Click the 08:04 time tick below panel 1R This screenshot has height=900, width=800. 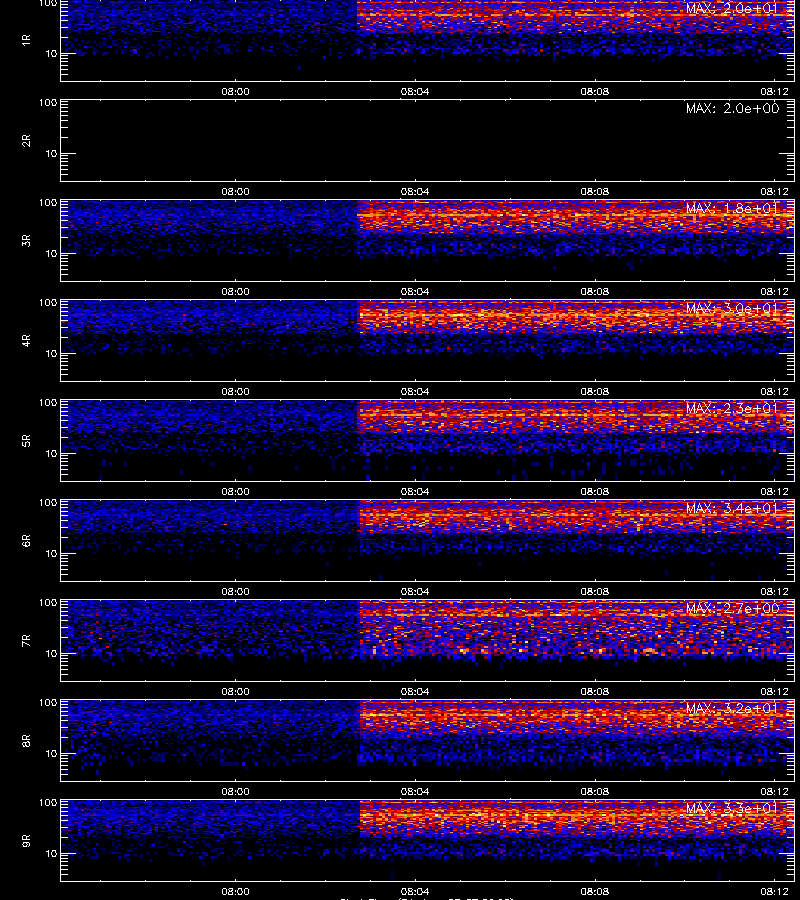pyautogui.click(x=415, y=92)
